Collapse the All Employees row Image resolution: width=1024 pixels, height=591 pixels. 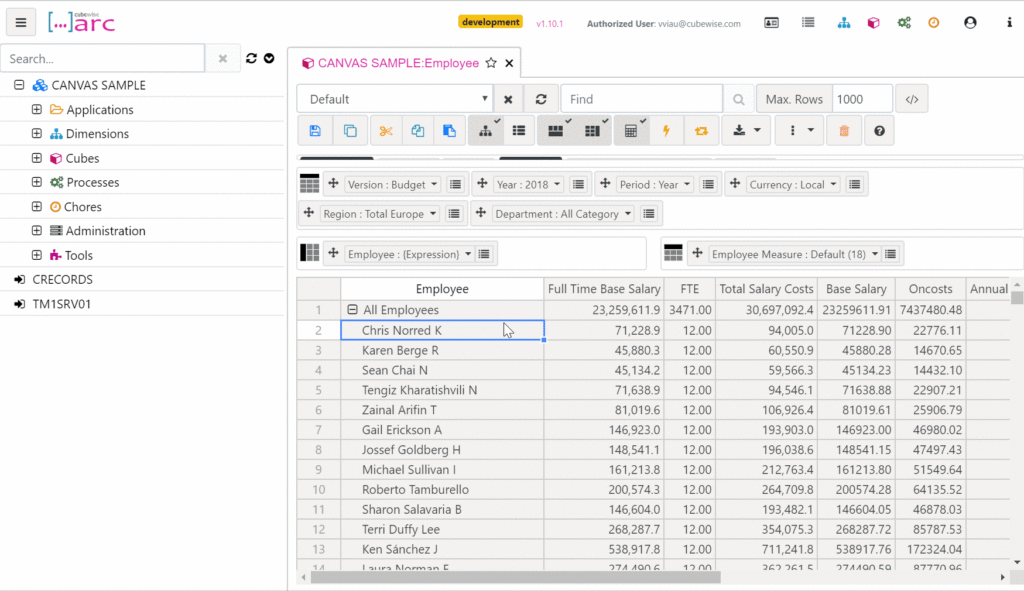(352, 310)
